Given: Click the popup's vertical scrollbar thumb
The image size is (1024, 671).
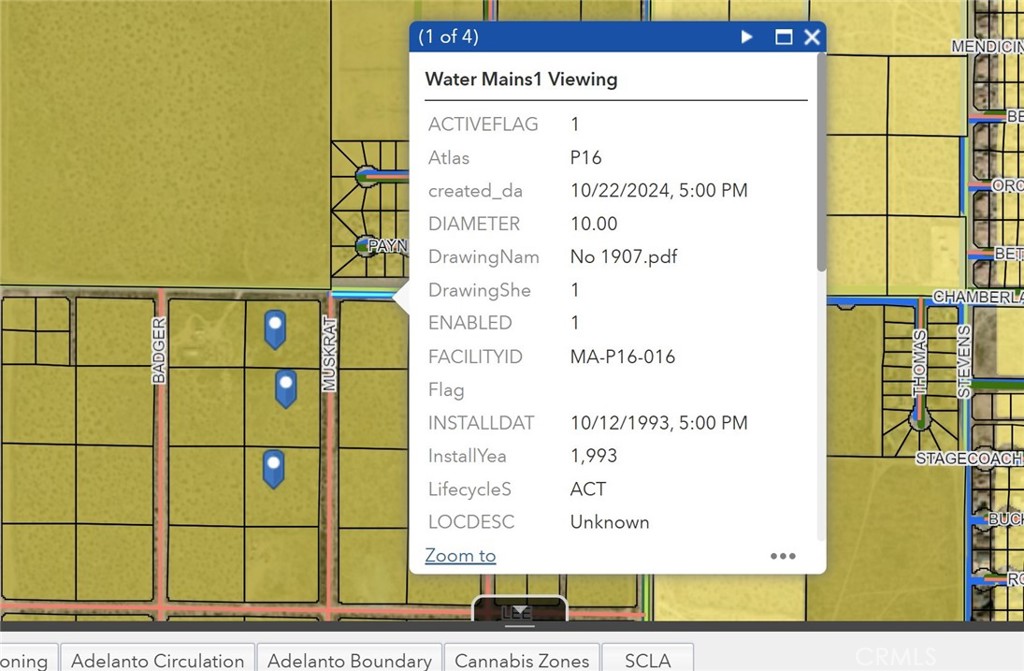Looking at the screenshot, I should point(821,162).
